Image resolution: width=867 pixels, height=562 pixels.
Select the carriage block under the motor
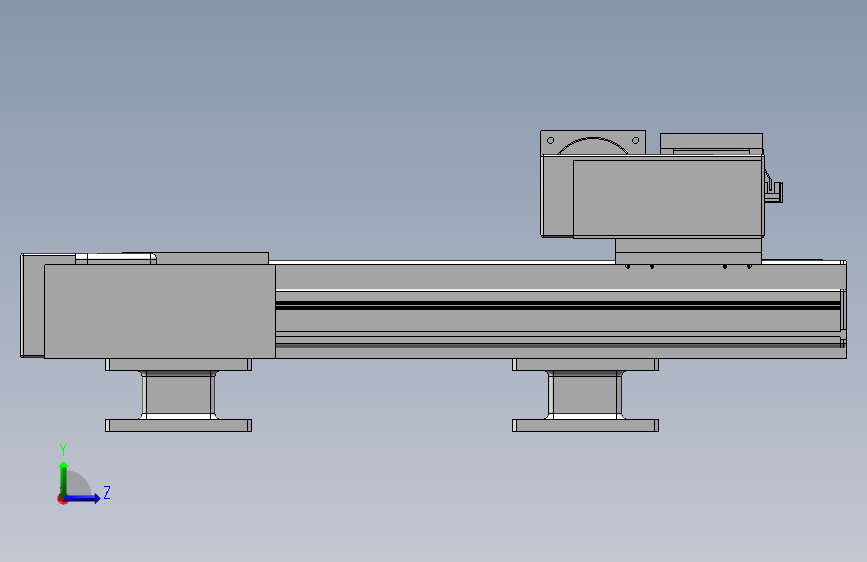point(688,251)
